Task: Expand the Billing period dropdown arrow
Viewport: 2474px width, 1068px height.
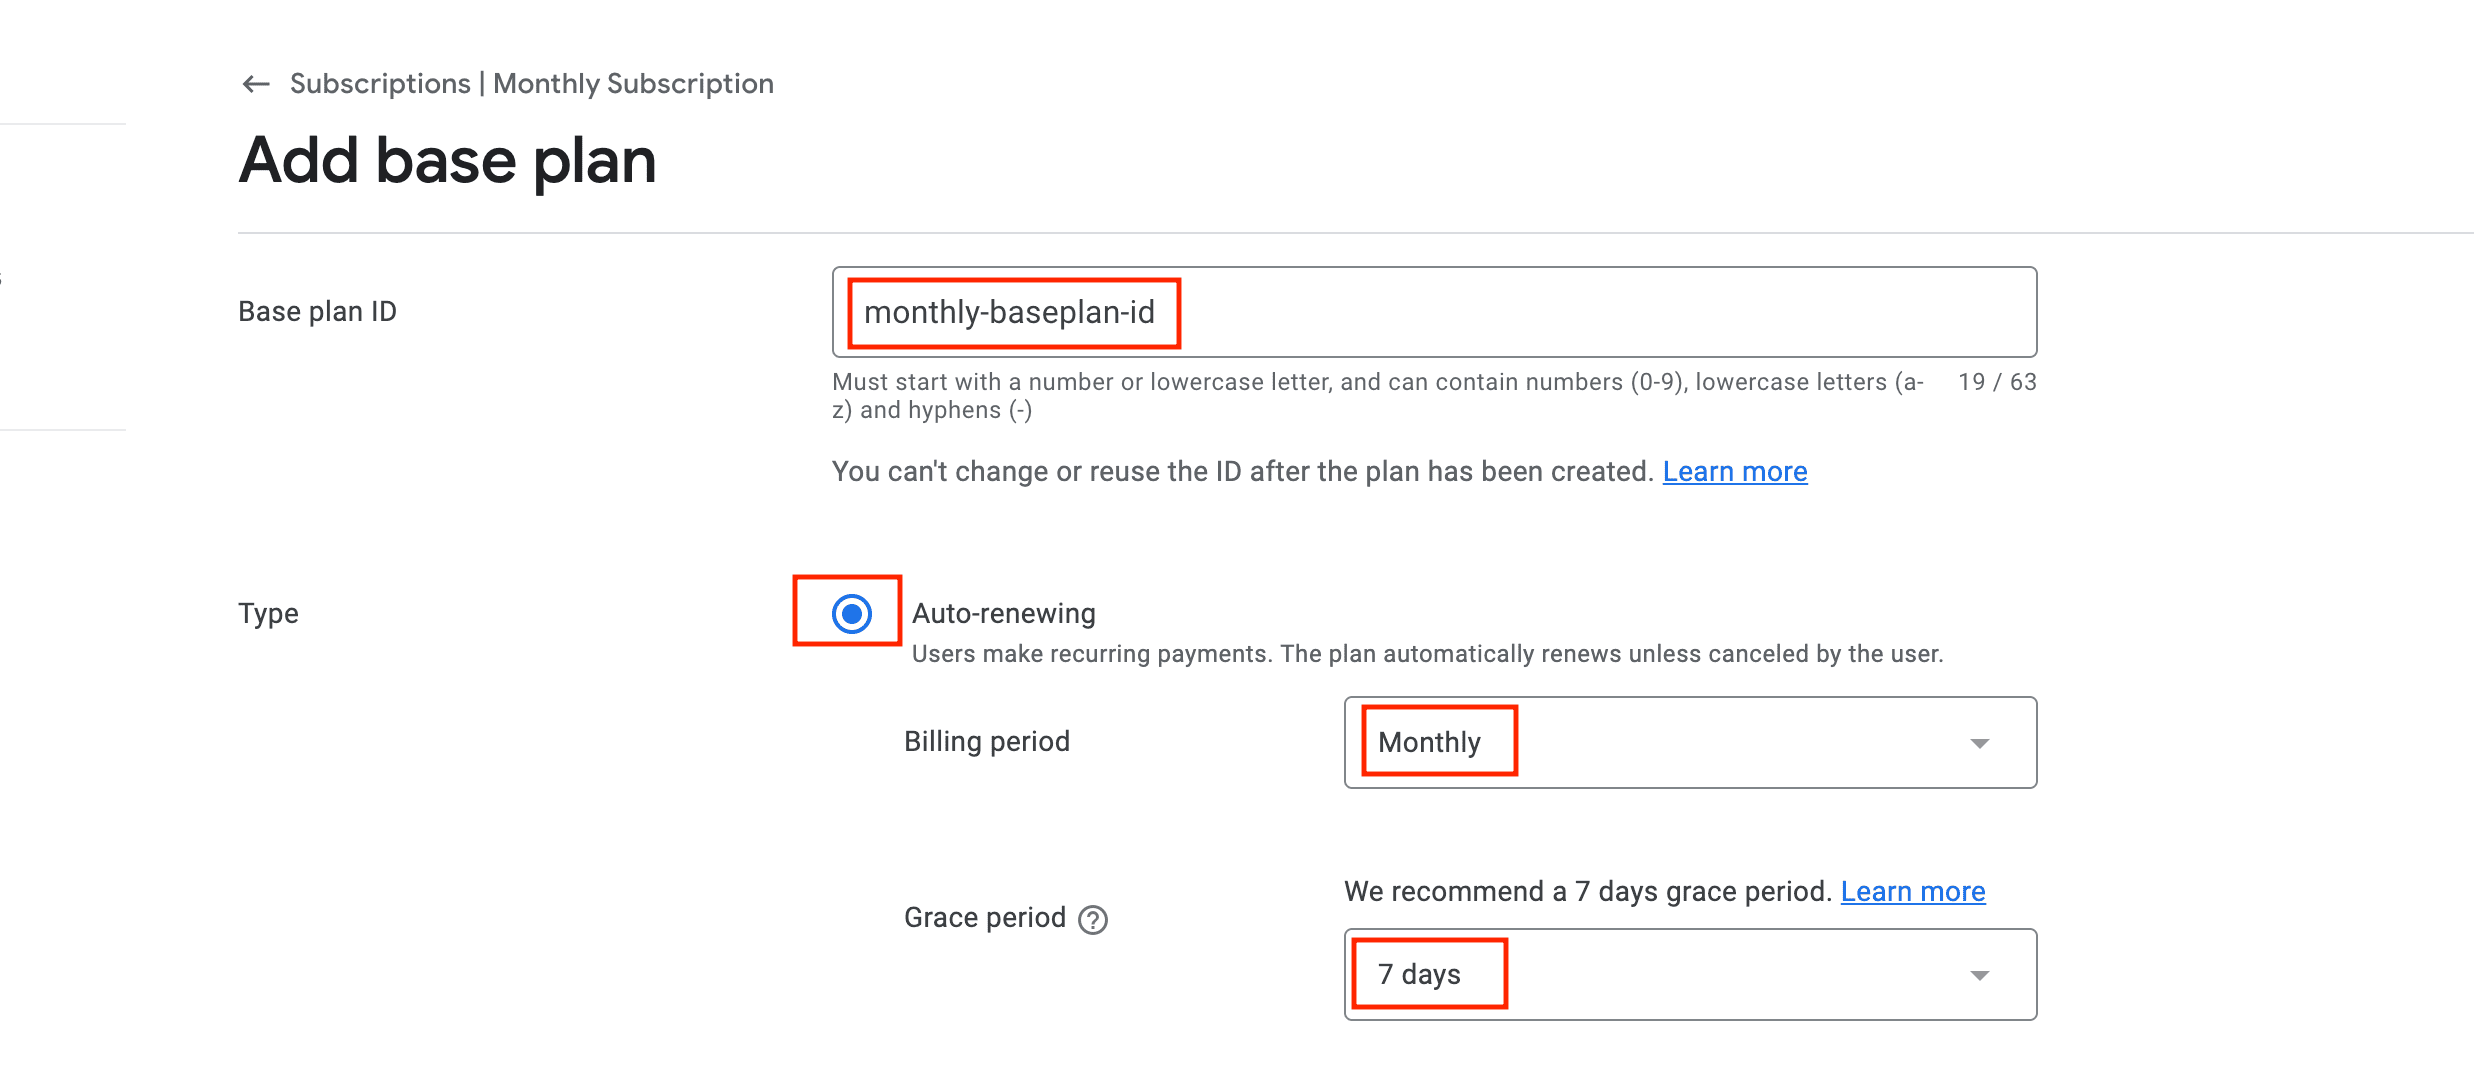Action: tap(1979, 743)
